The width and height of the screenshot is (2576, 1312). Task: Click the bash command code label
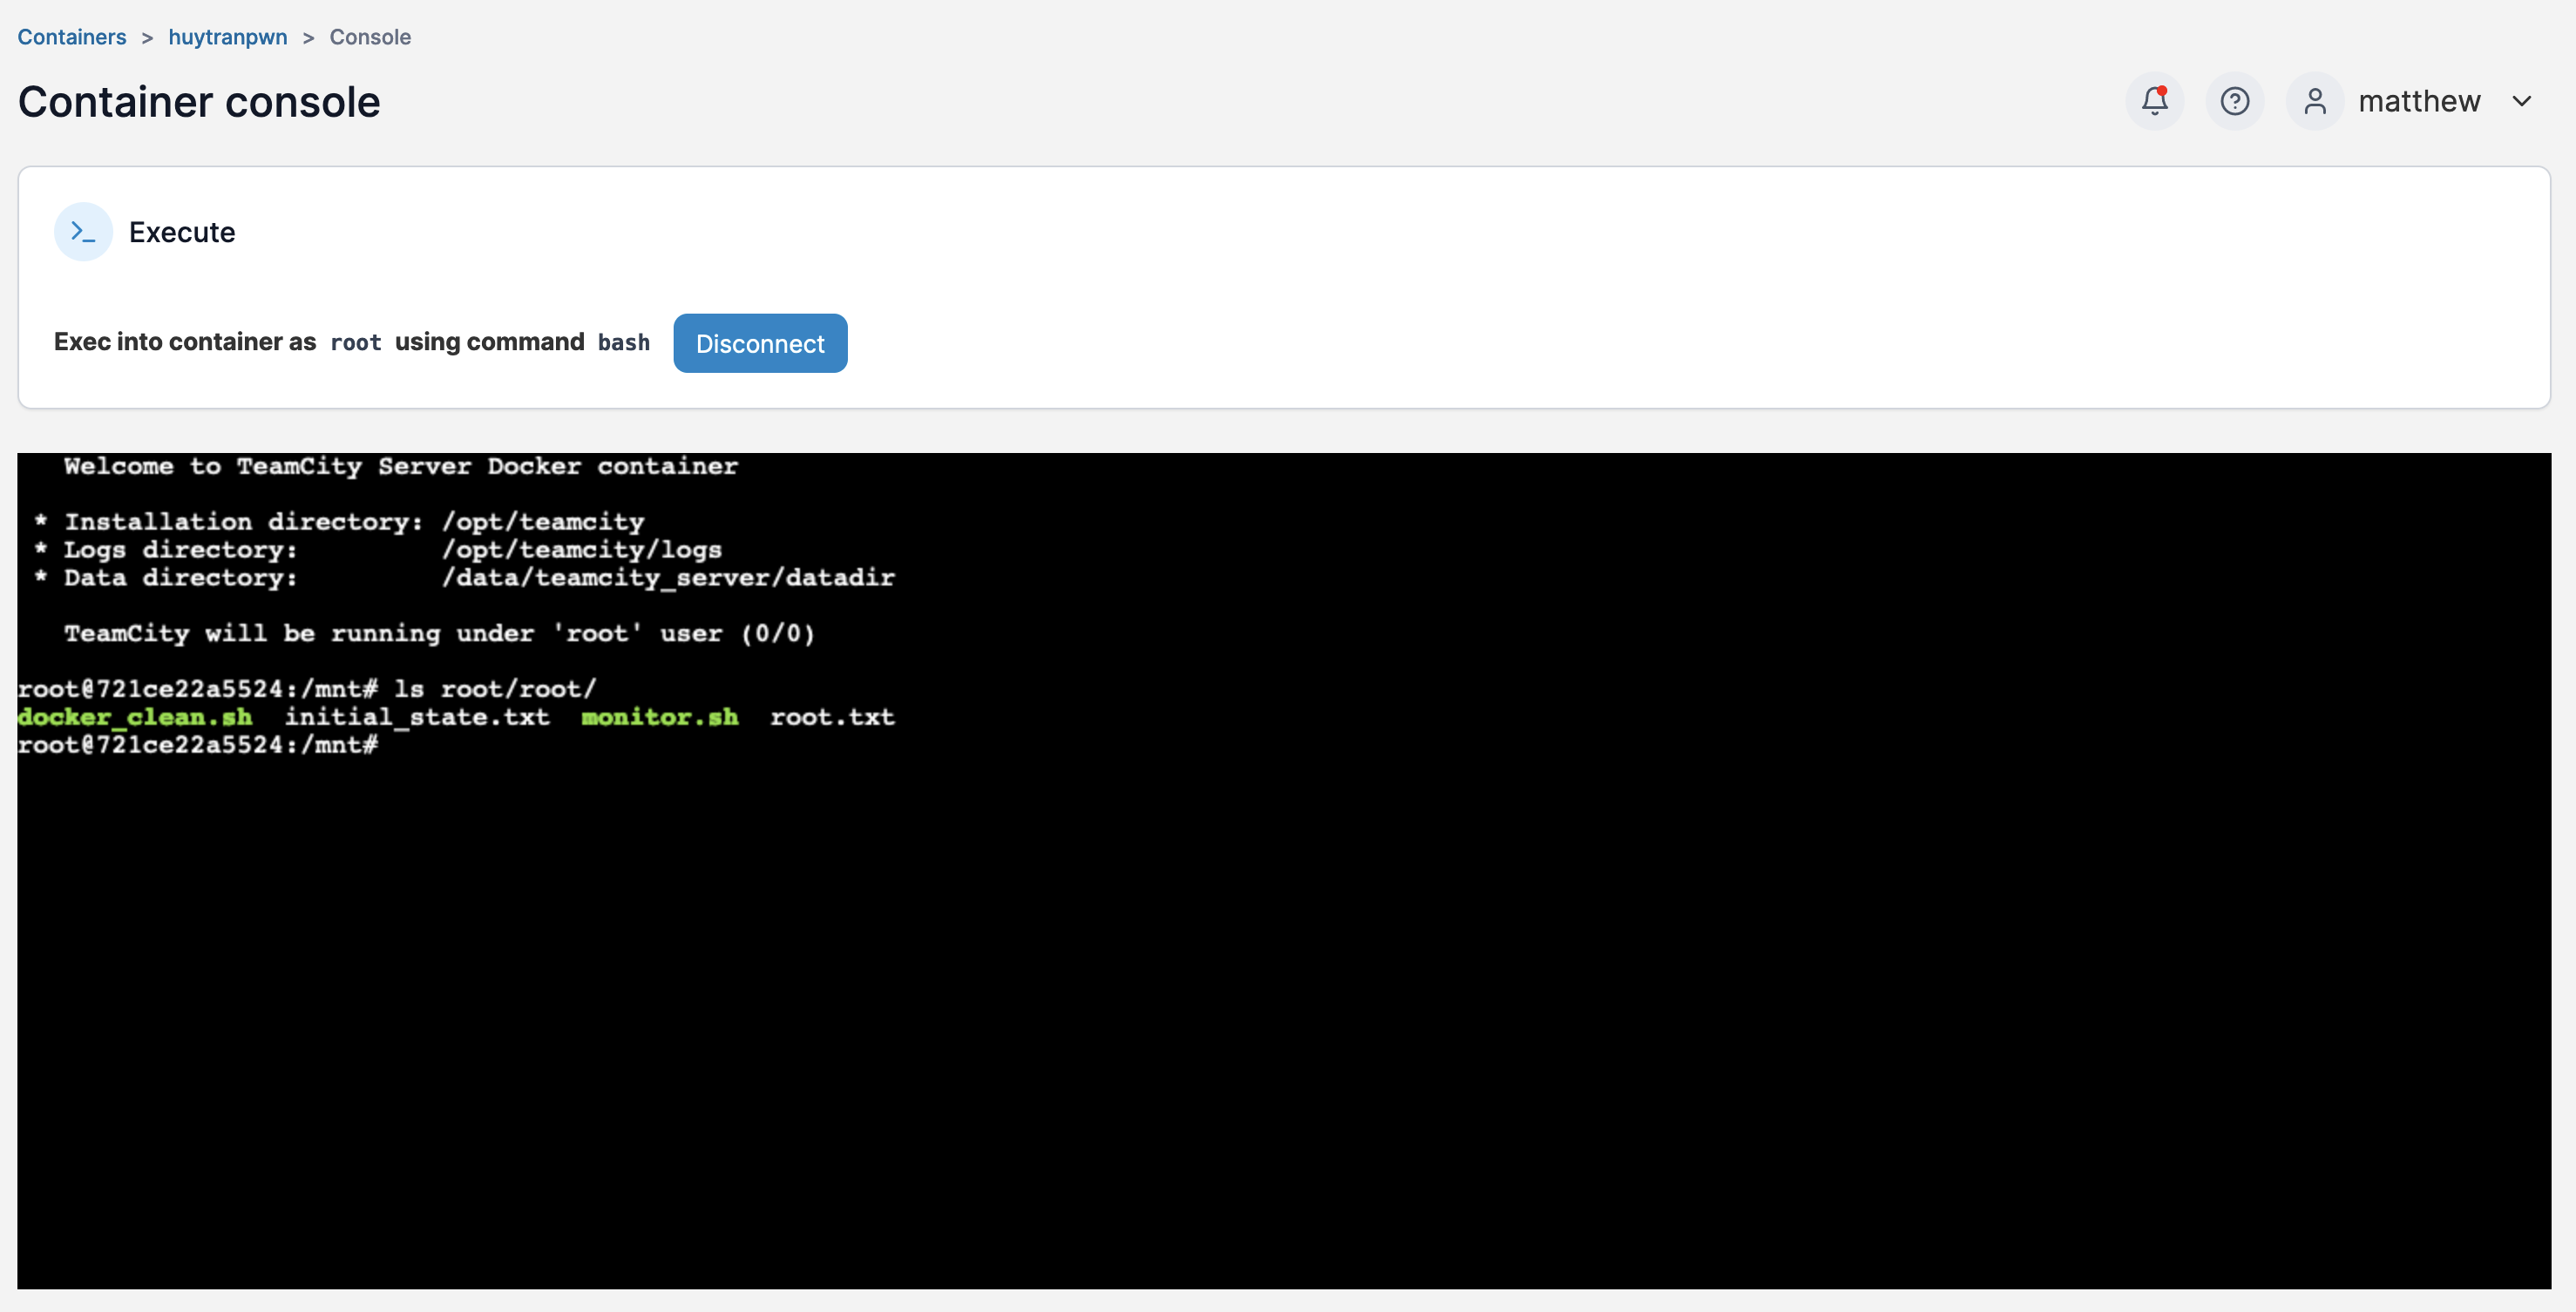(x=623, y=343)
